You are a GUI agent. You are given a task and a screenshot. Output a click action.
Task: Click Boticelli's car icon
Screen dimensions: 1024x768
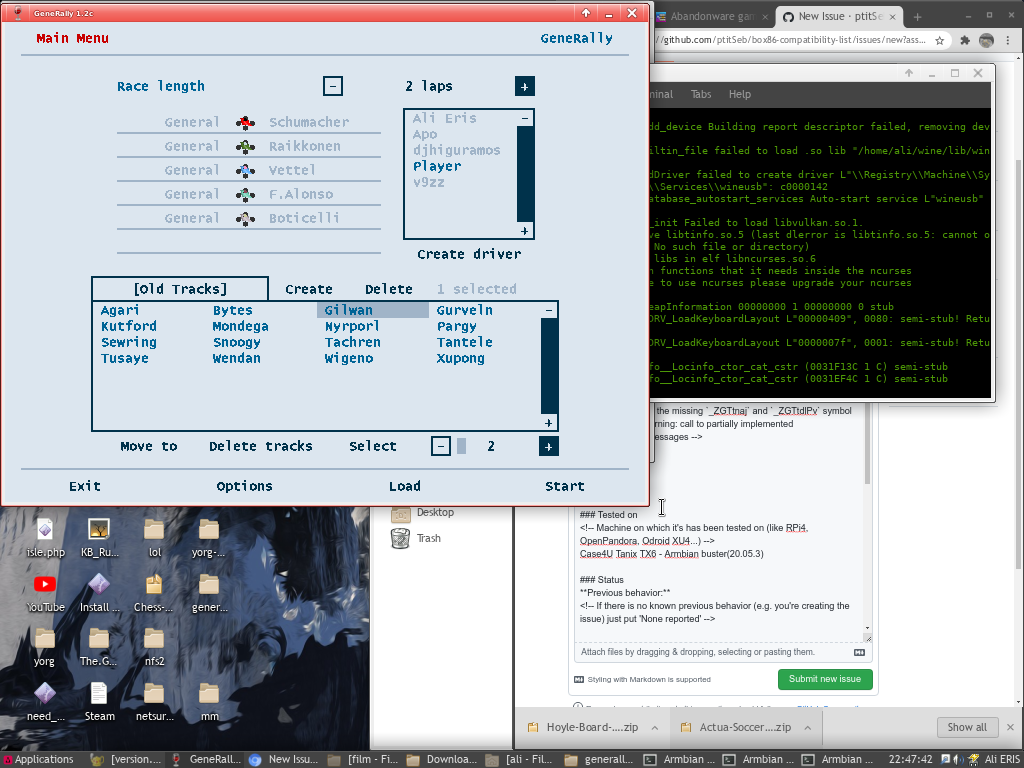pos(247,218)
